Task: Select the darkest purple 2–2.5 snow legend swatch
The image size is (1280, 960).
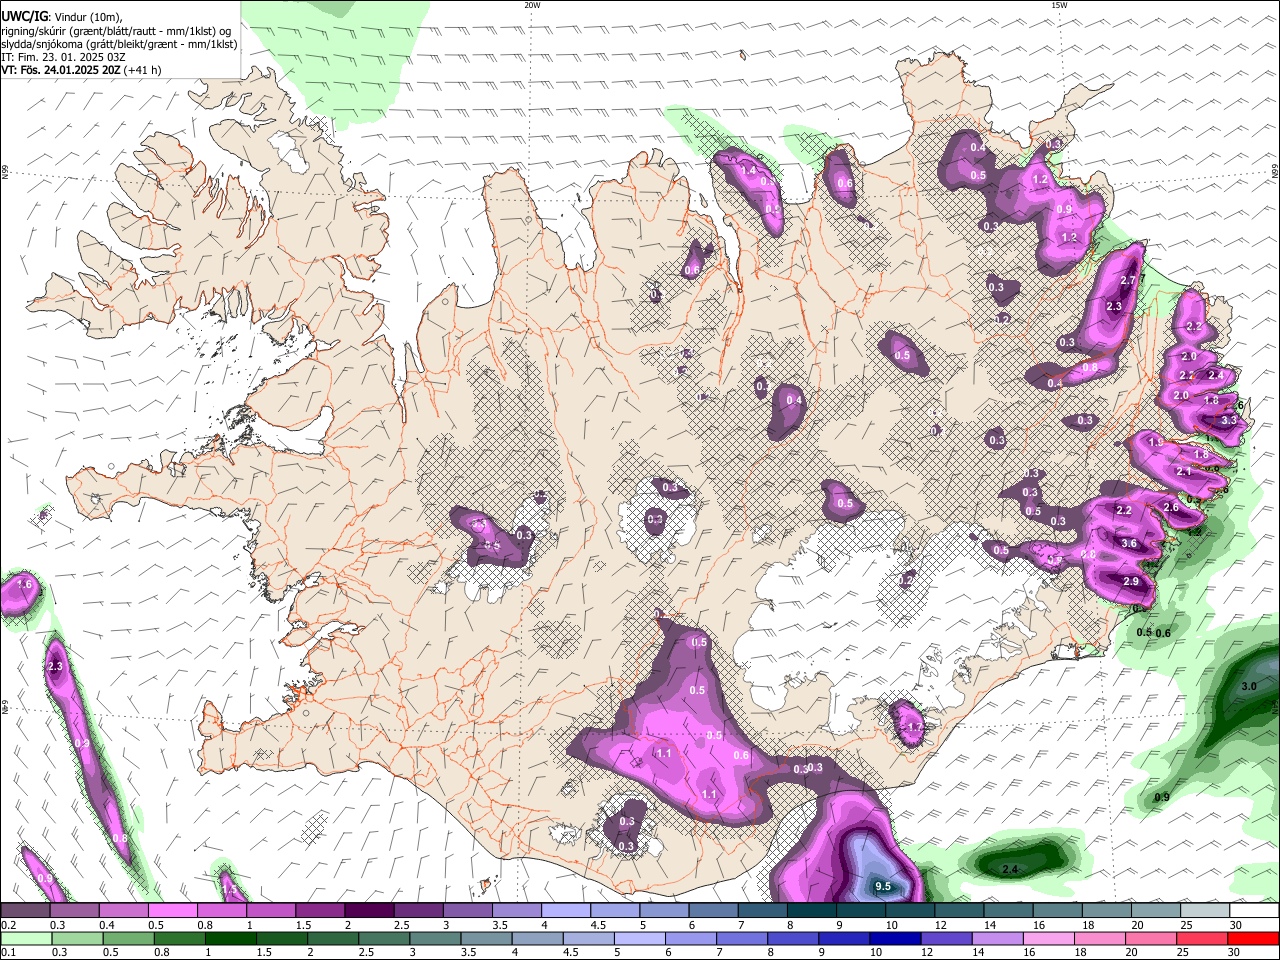Action: [368, 910]
